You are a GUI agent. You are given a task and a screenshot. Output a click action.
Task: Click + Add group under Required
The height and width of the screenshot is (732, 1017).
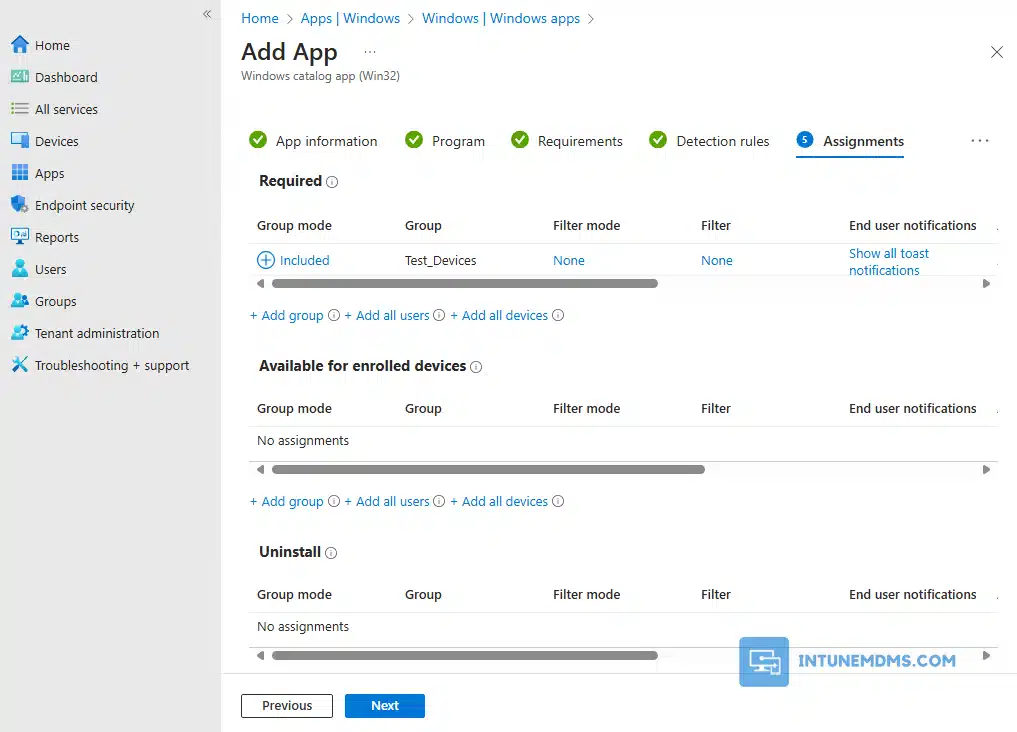pos(287,315)
